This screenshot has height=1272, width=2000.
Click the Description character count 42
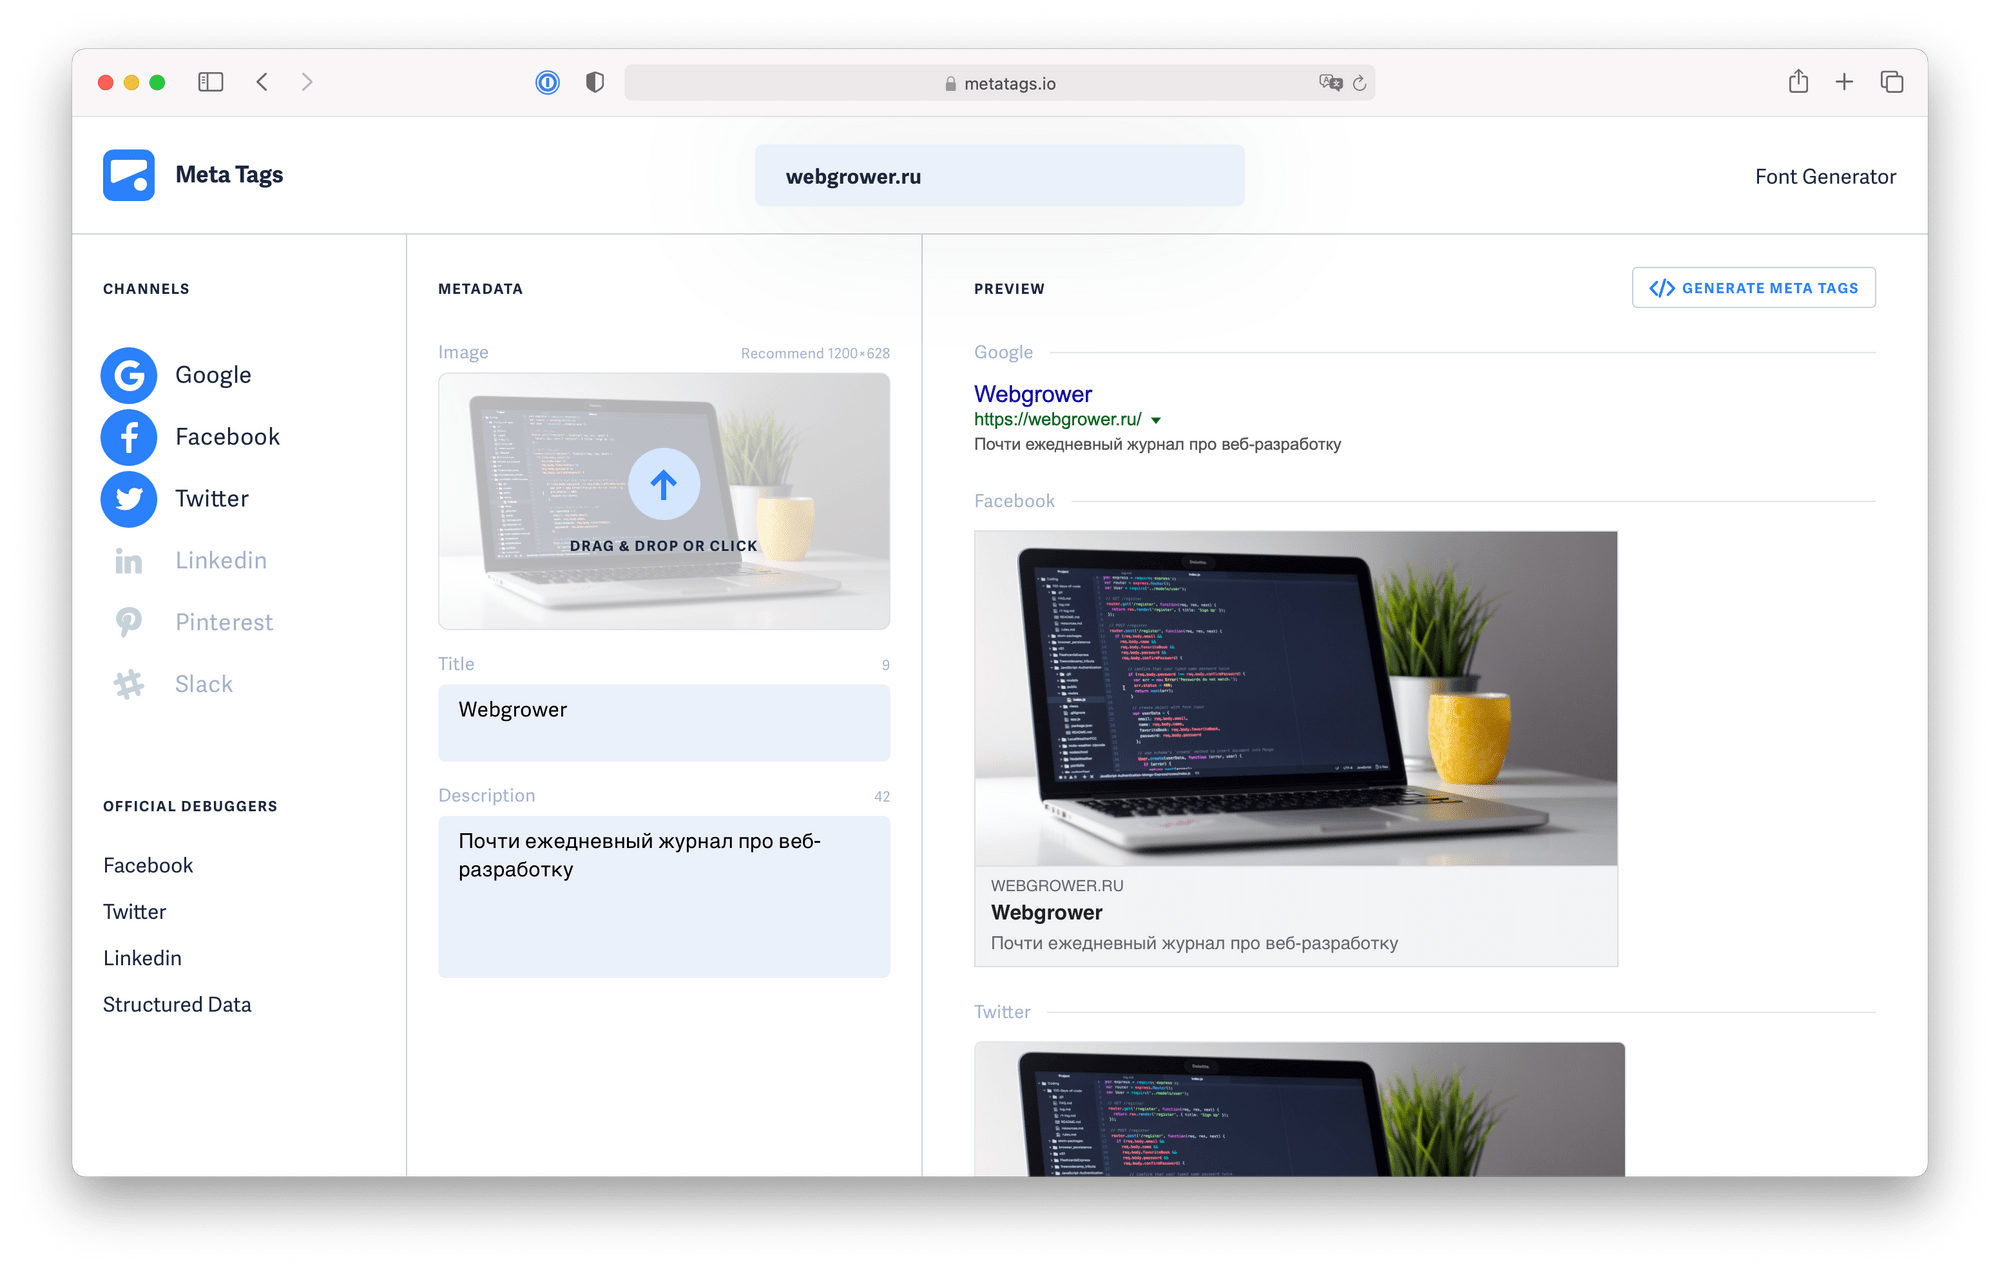click(882, 797)
